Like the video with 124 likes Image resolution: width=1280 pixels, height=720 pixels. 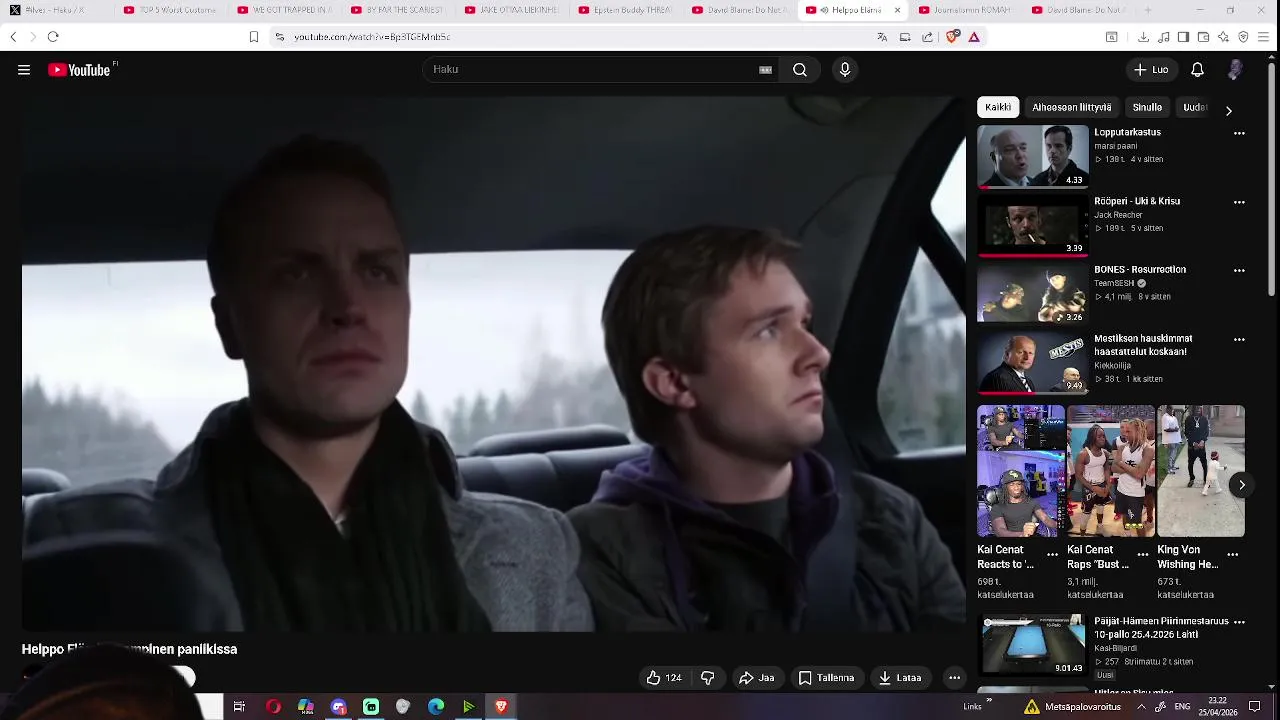663,678
